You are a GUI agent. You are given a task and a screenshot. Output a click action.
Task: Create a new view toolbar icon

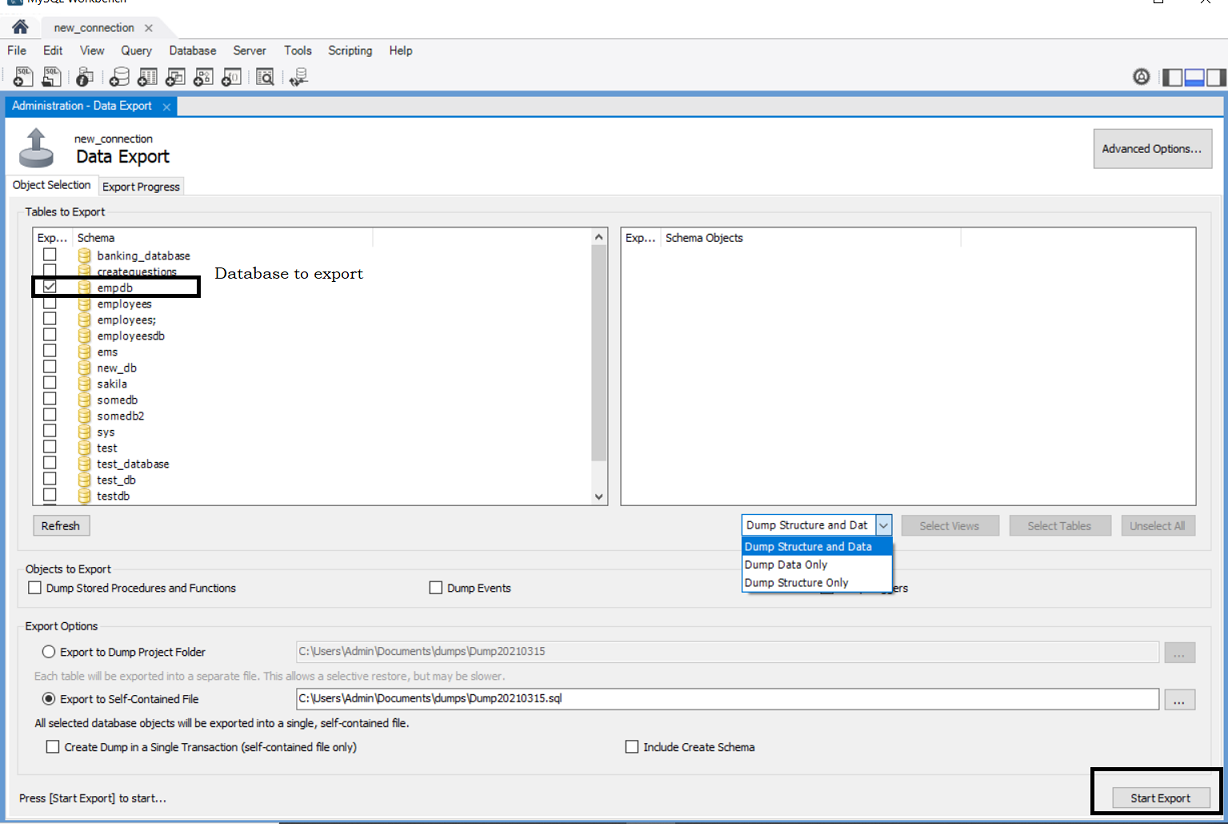click(176, 76)
